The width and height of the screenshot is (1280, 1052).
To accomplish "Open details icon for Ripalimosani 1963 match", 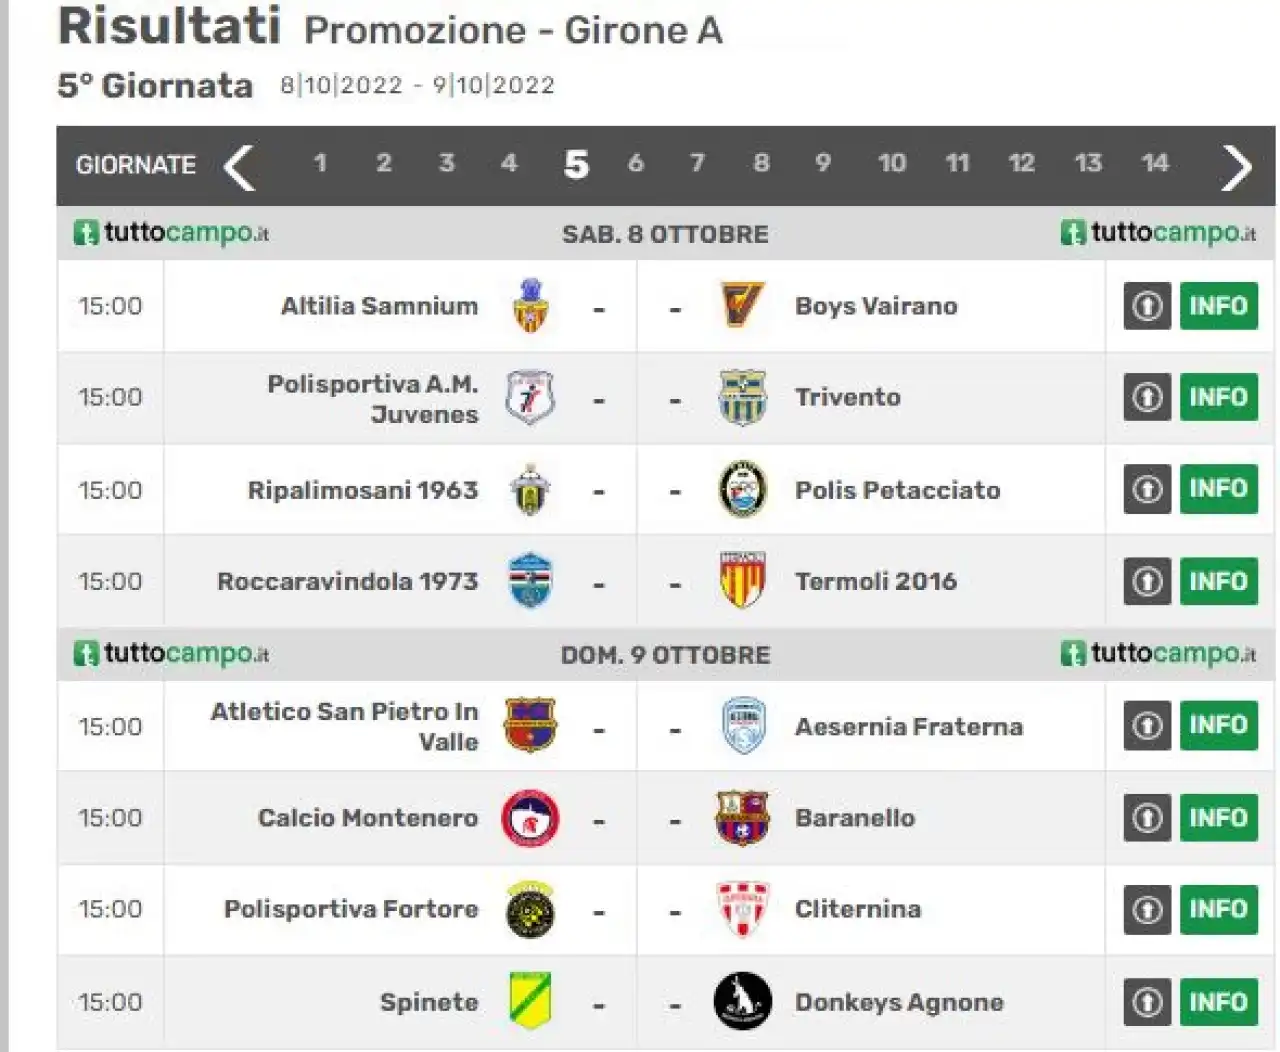I will coord(1147,489).
